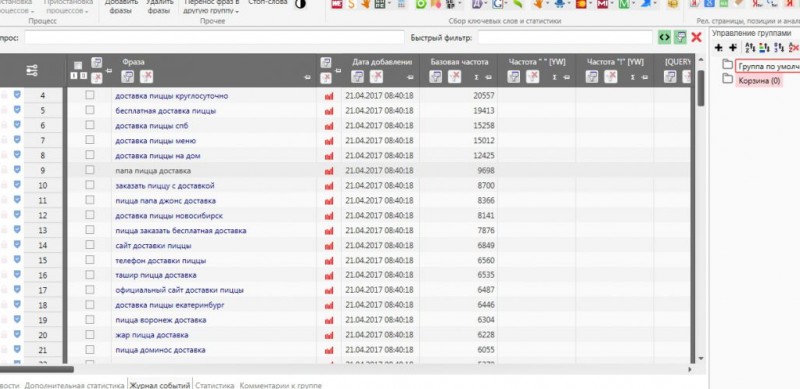Open the phrase доставка пиццы новосибирск
Image resolution: width=800 pixels, height=389 pixels.
169,216
